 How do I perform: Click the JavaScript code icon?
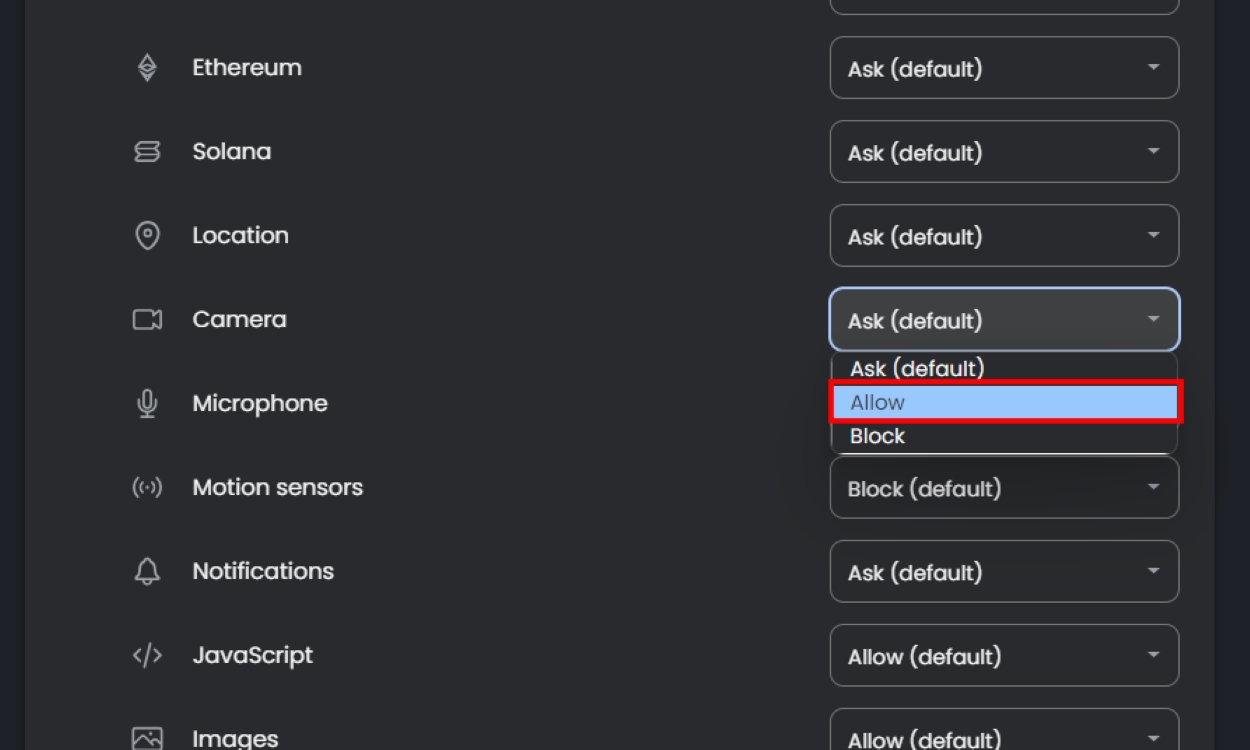coord(147,656)
